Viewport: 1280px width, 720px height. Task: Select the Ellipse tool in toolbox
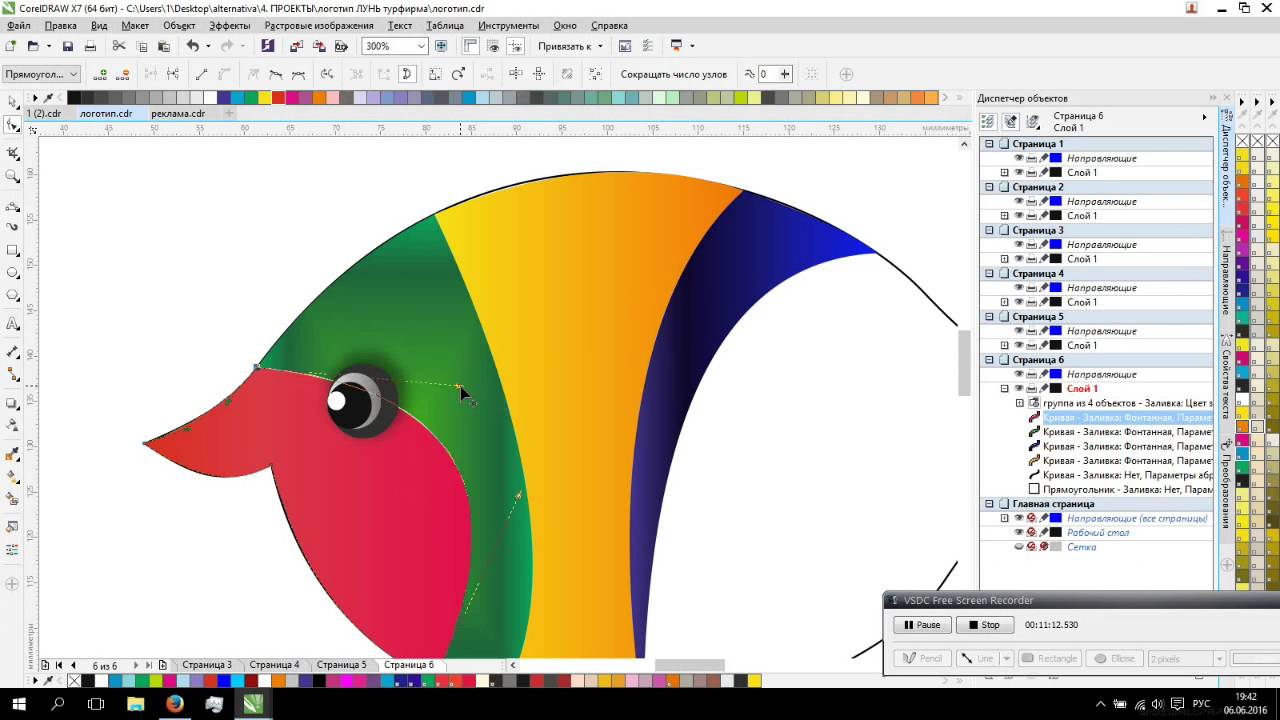12,273
